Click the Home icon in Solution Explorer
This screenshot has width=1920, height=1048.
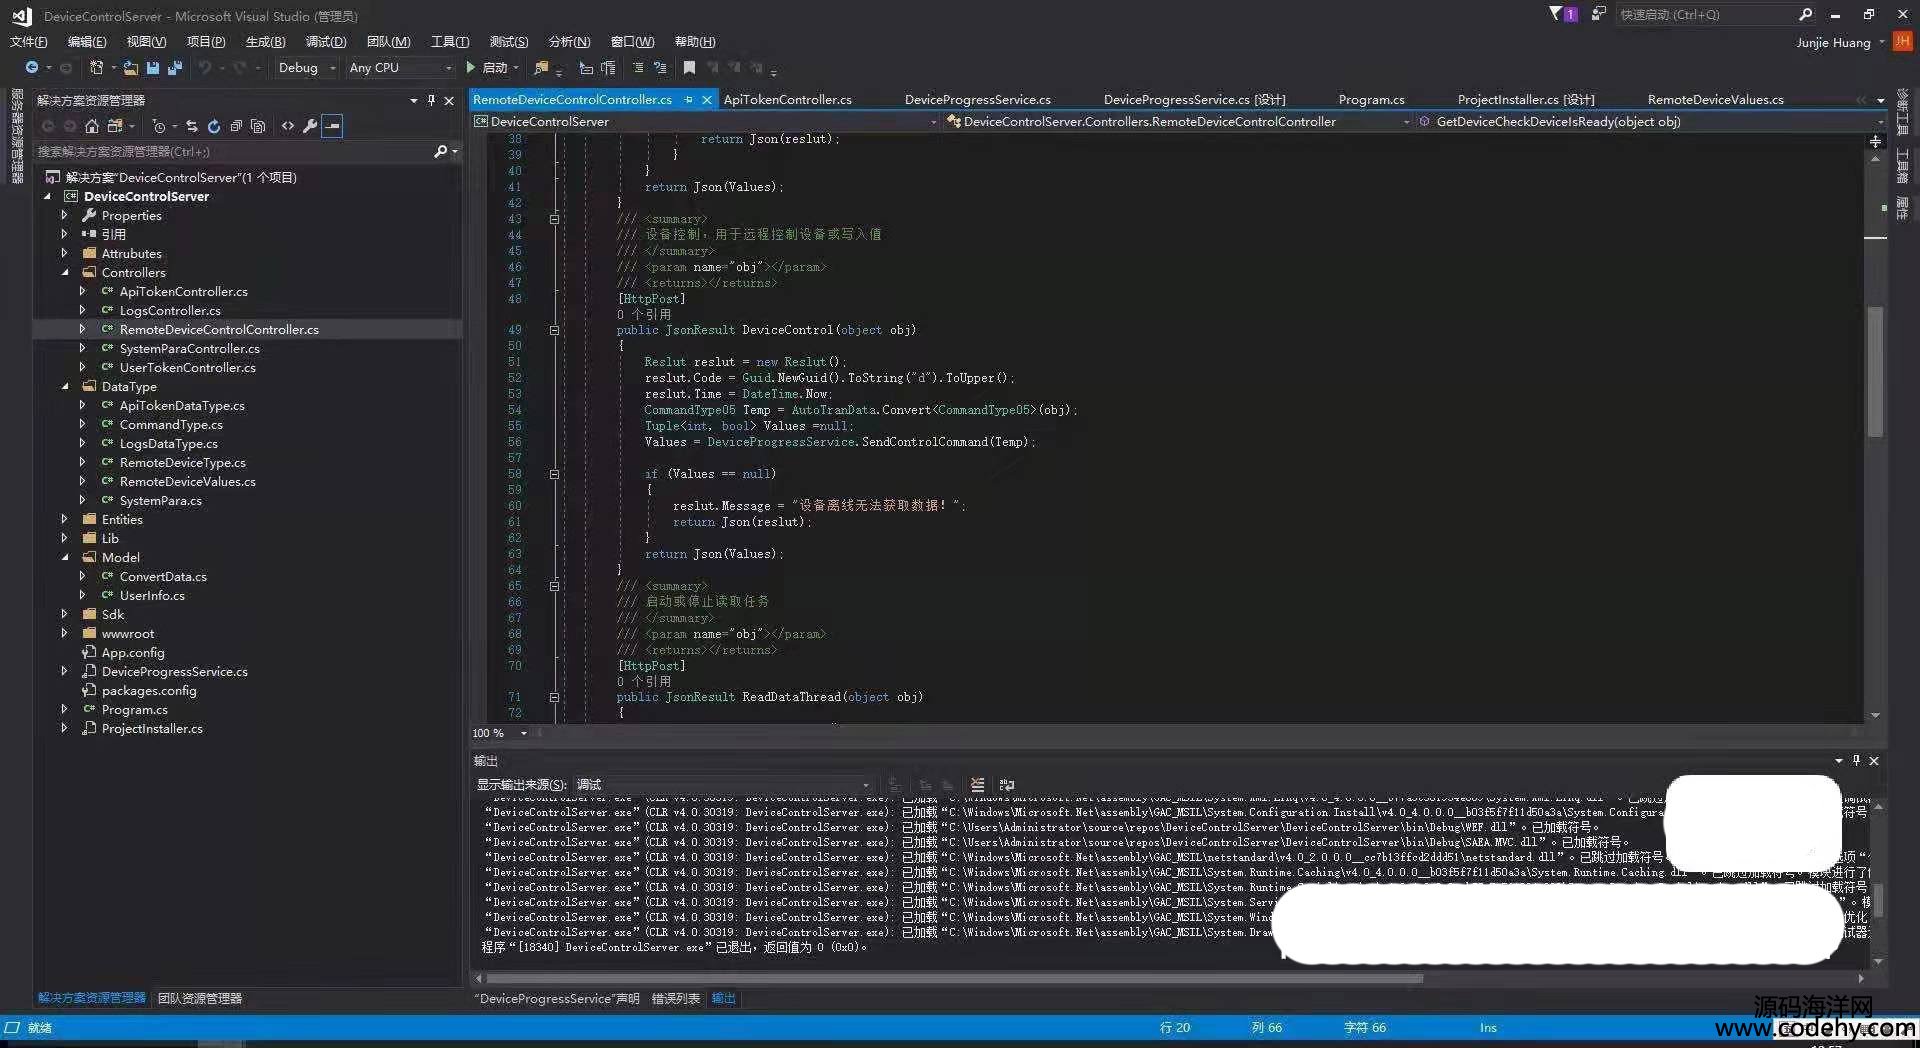[x=92, y=126]
